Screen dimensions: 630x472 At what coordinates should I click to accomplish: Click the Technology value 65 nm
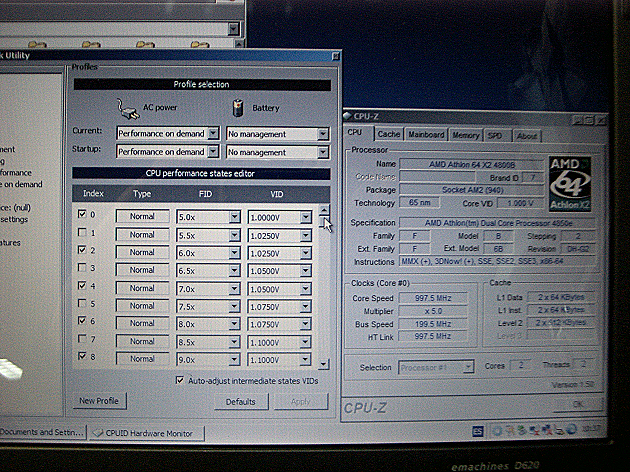419,202
